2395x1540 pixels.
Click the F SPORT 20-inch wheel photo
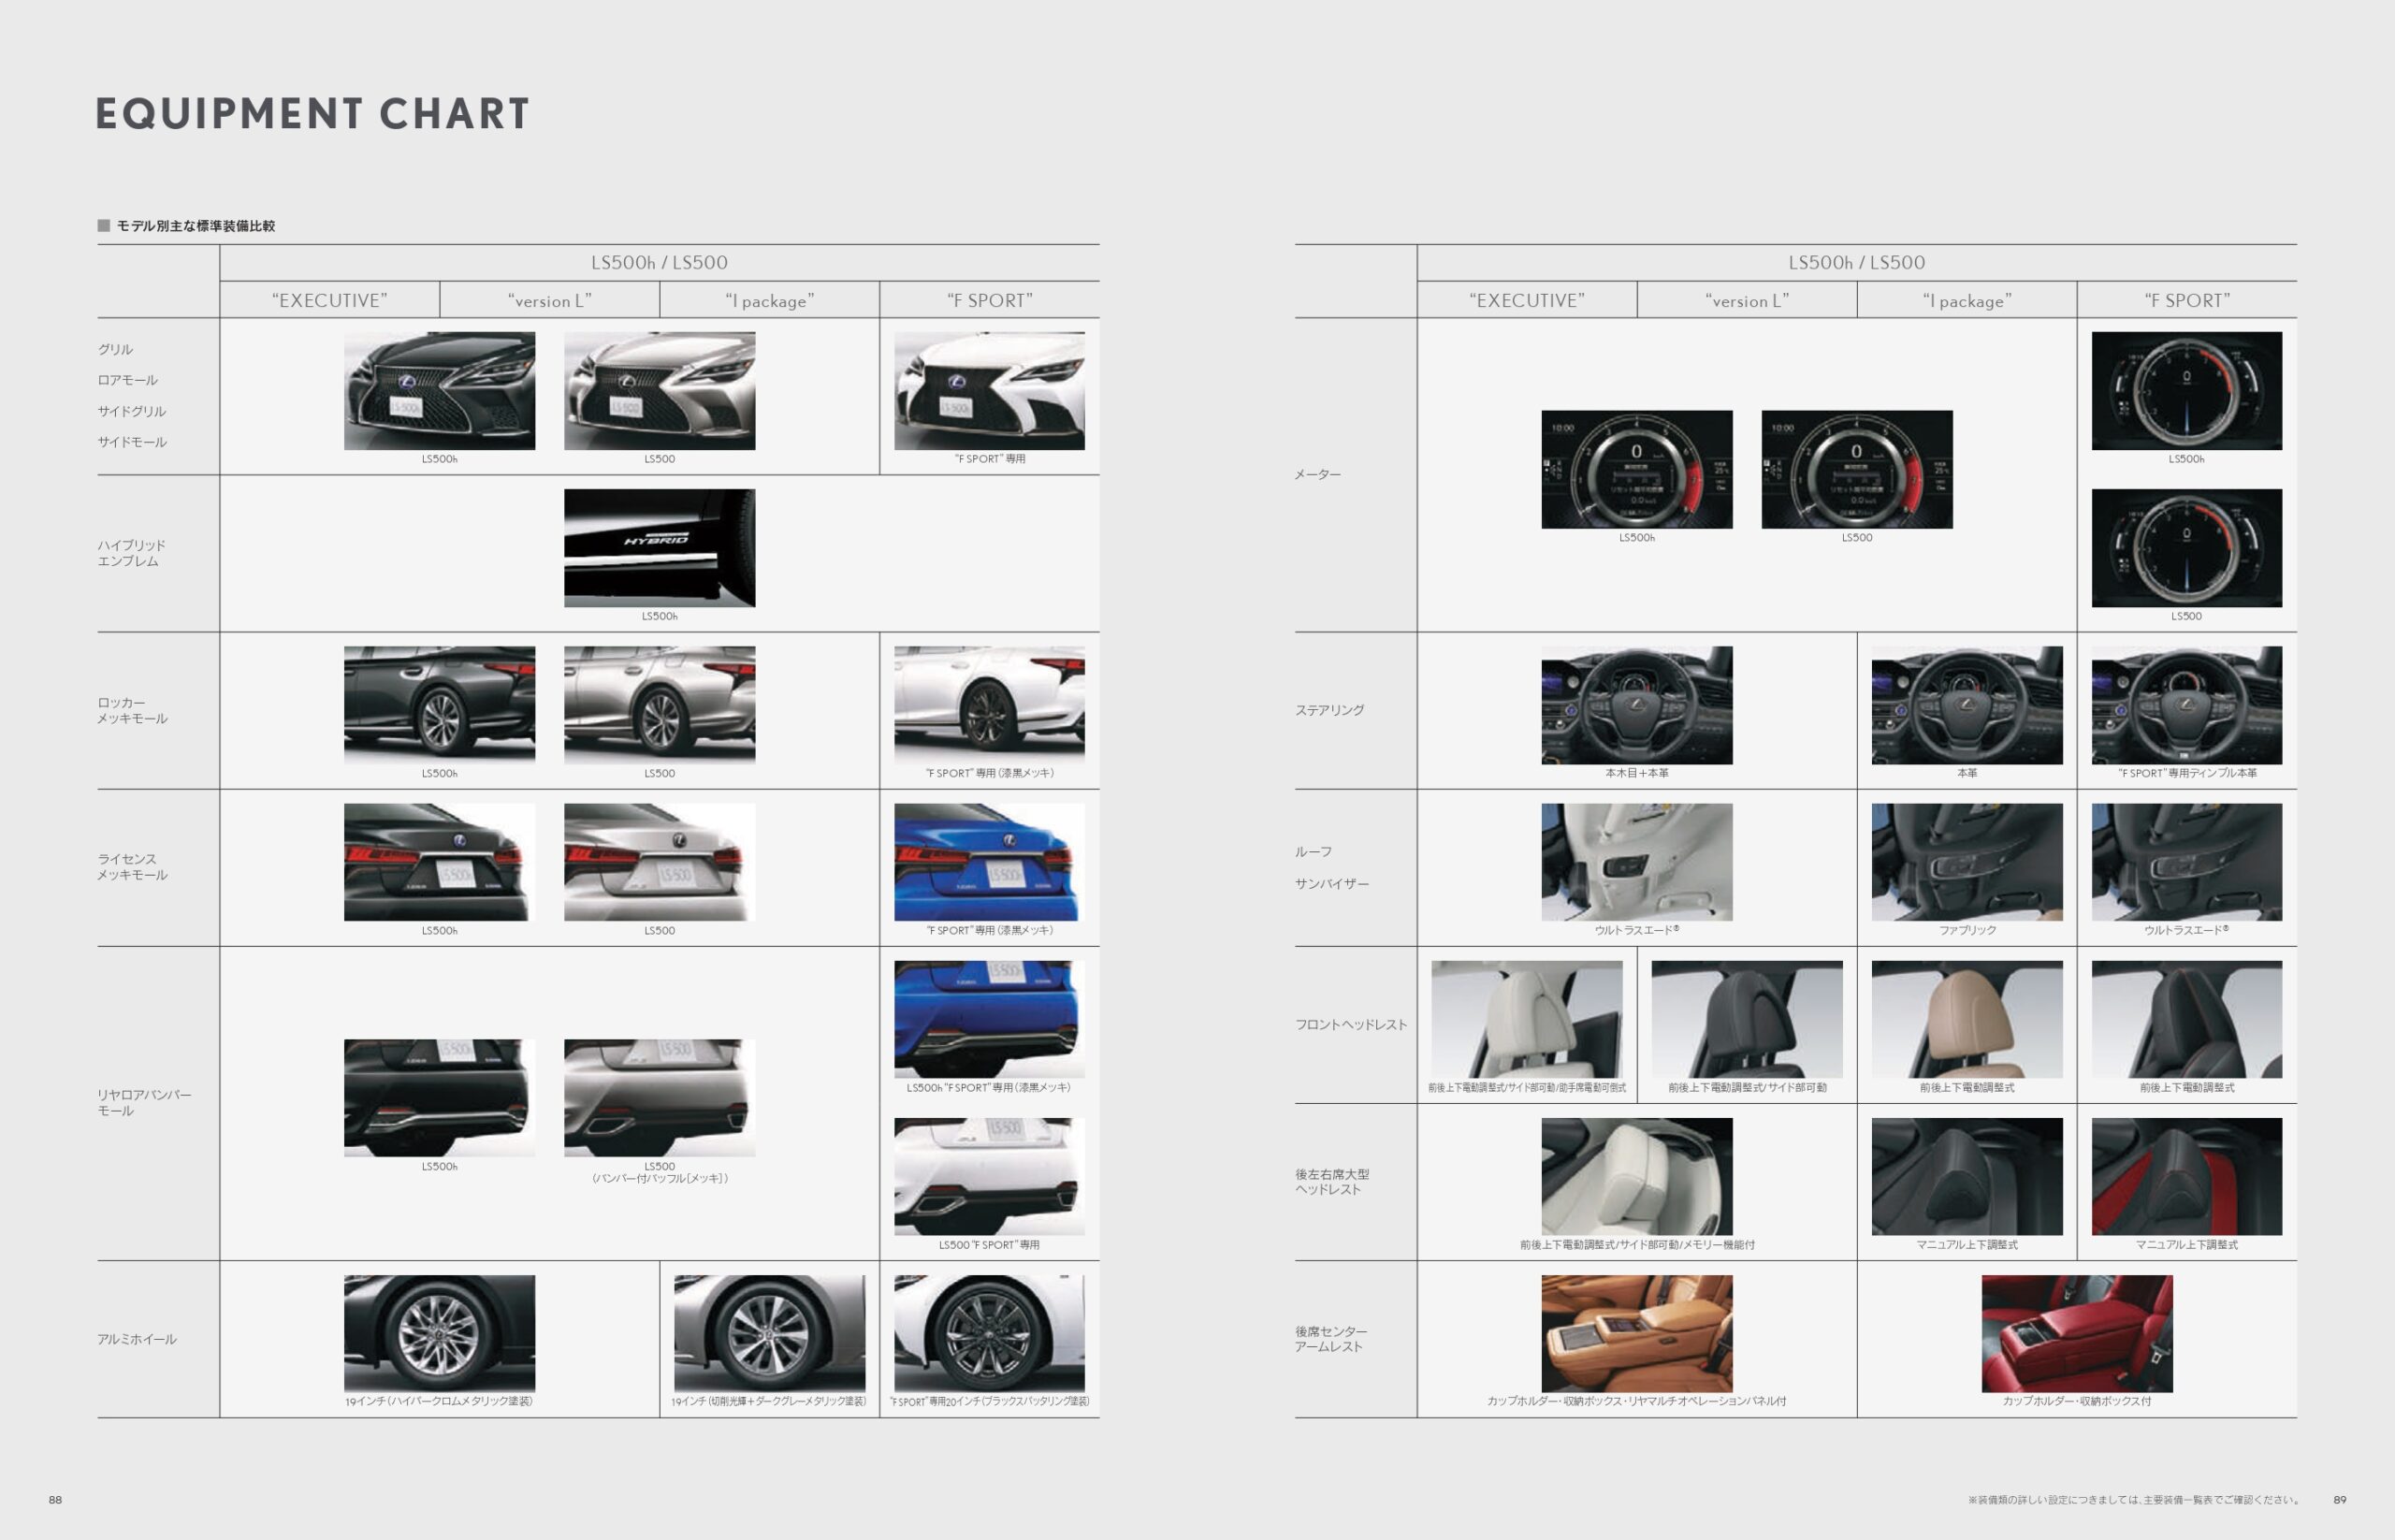click(x=989, y=1333)
